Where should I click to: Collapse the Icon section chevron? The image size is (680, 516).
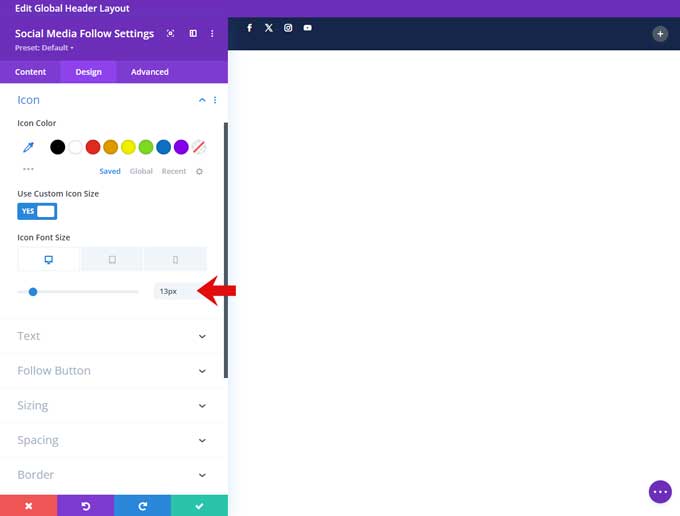[202, 100]
